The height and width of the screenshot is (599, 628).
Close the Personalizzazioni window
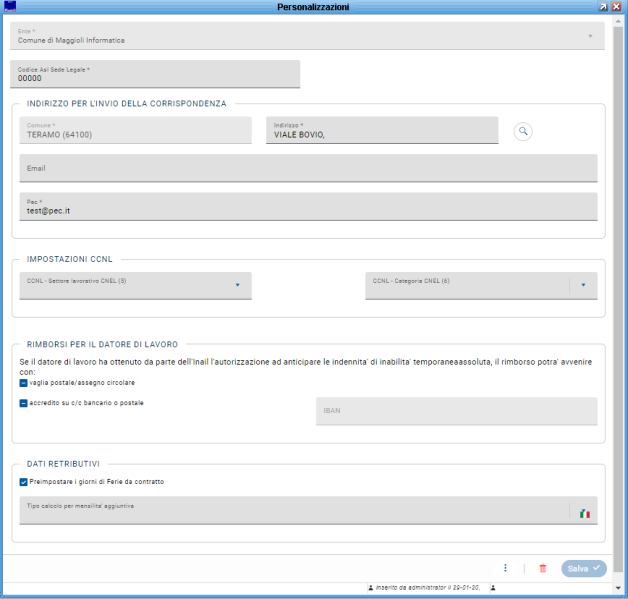tap(616, 7)
